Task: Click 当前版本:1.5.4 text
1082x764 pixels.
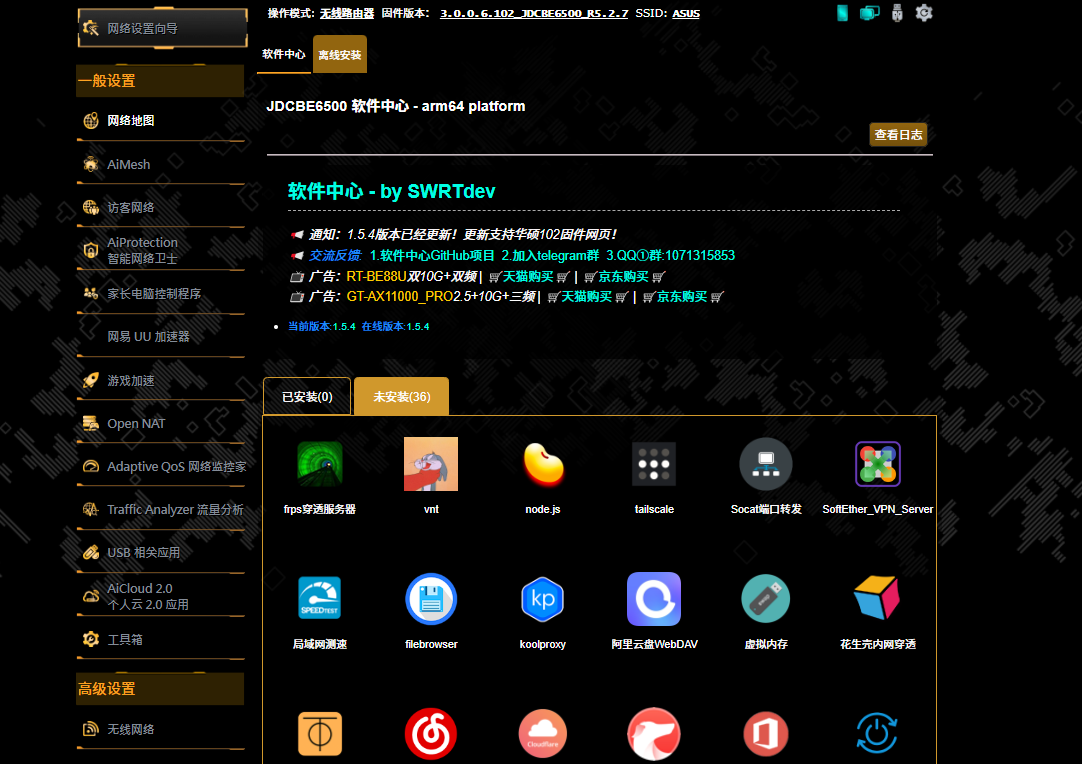Action: 322,326
